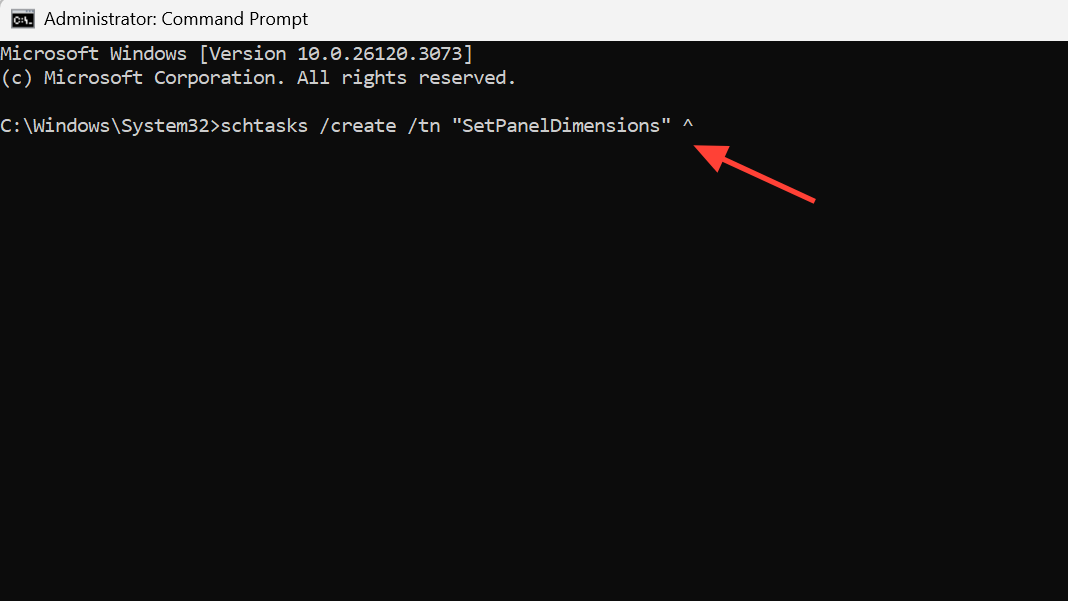Screen dimensions: 1068x601
Task: Click the "/tn" switch in the command
Action: [x=424, y=126]
